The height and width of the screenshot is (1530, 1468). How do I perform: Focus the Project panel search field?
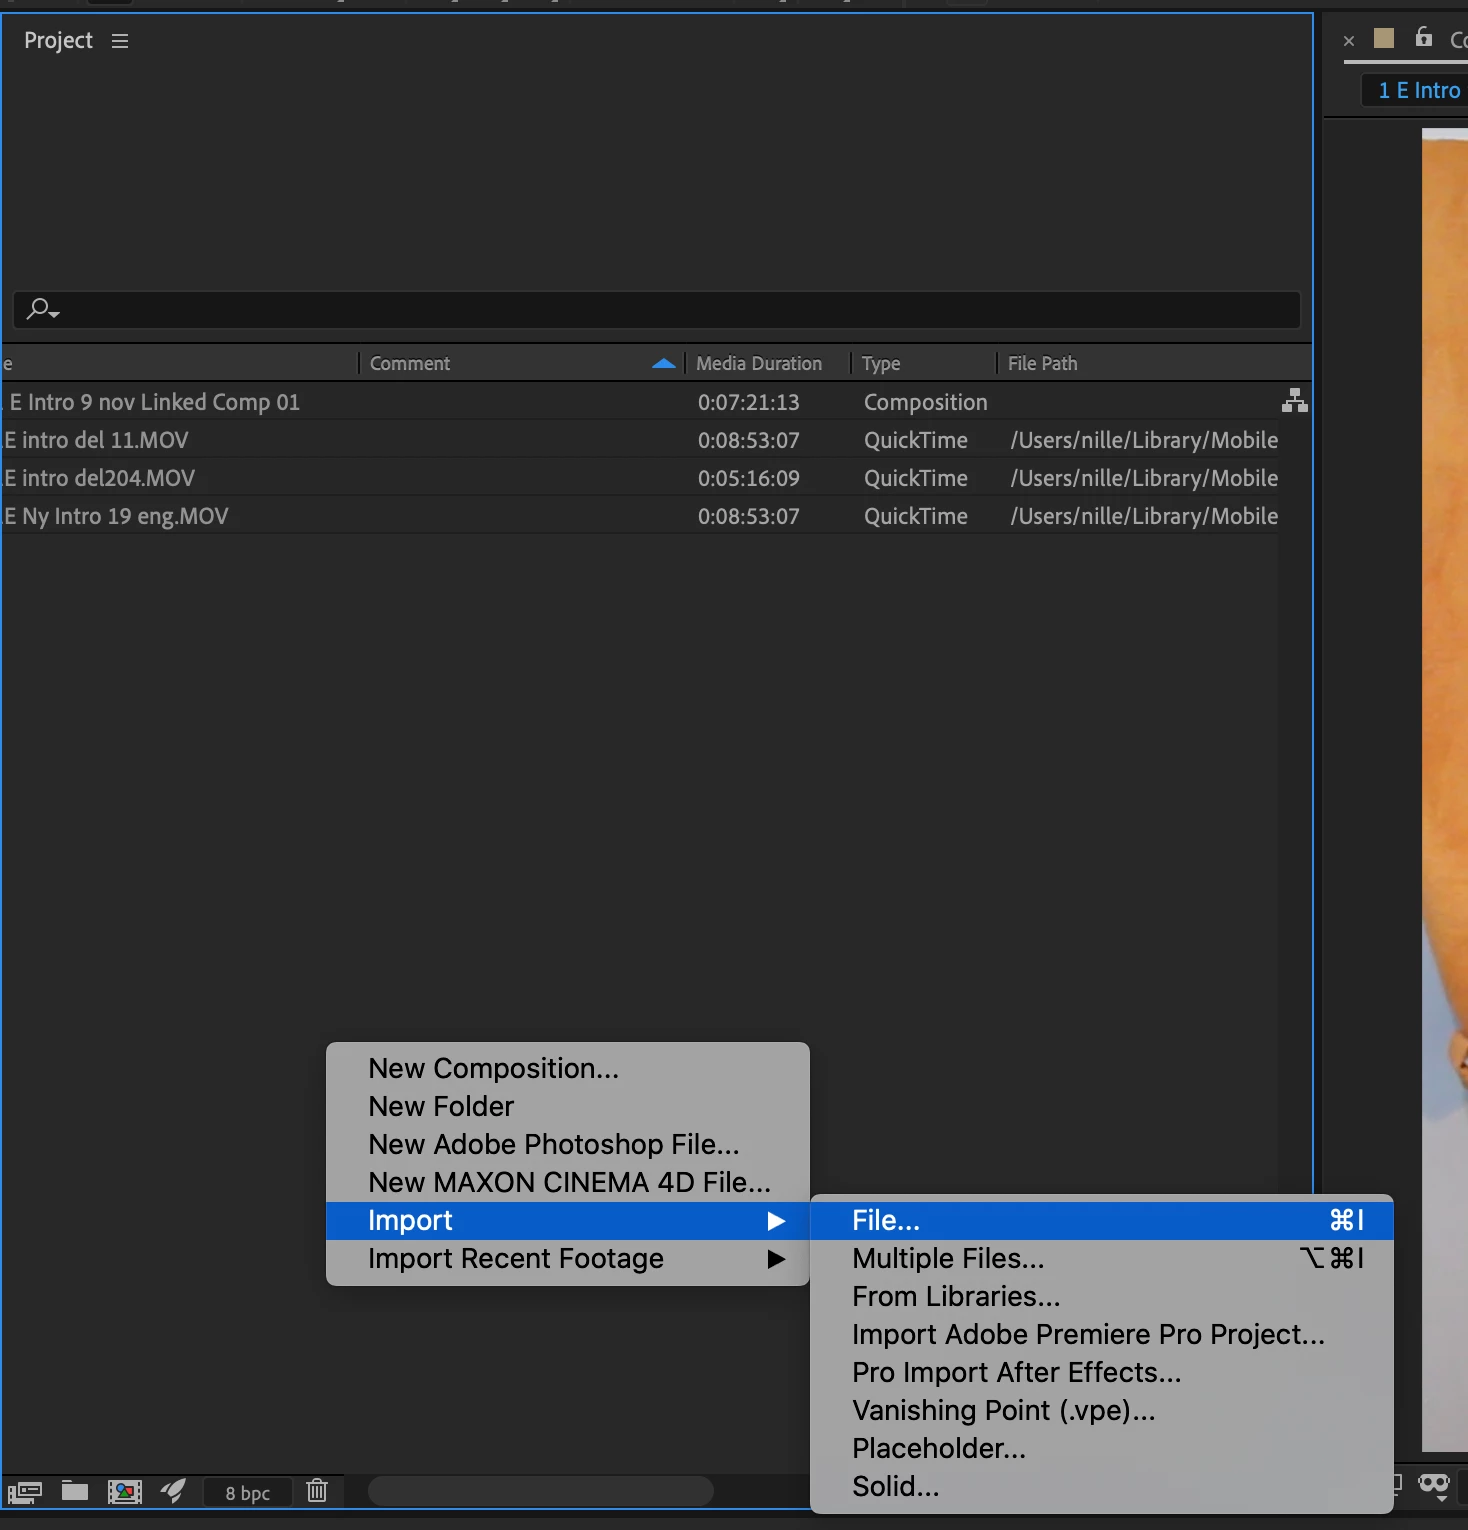657,310
